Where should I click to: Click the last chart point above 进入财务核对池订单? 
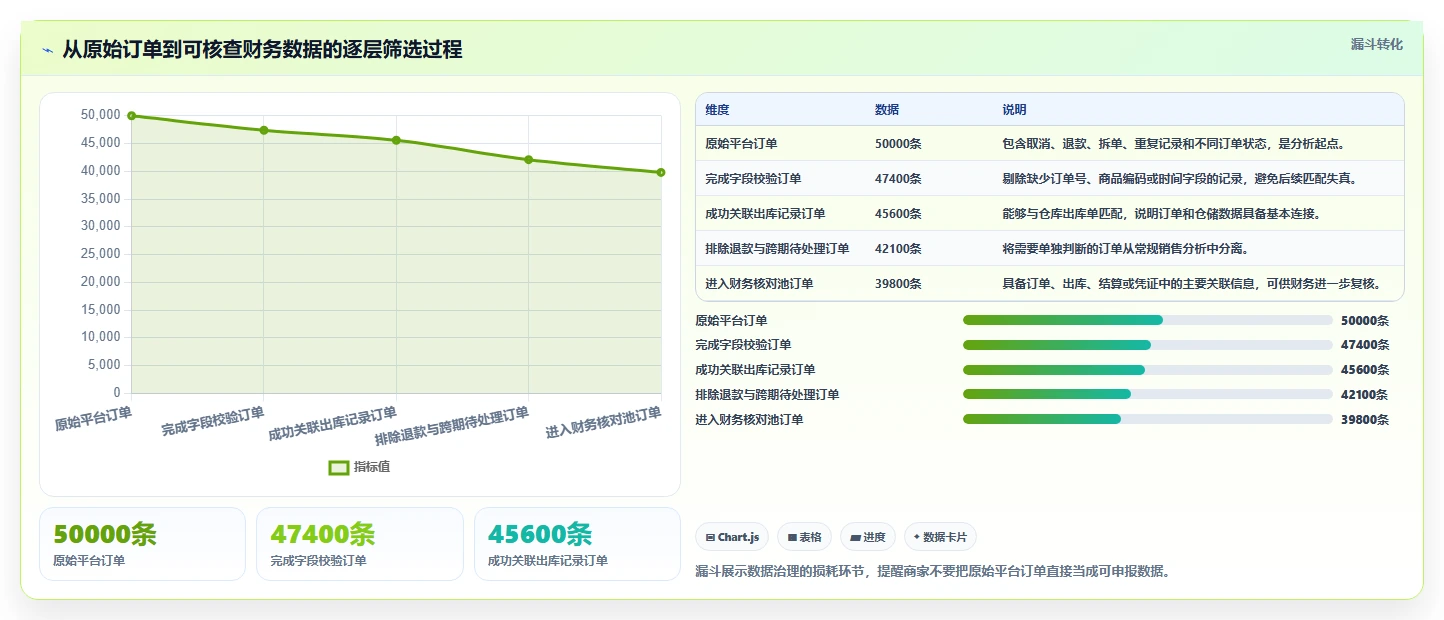pos(661,172)
